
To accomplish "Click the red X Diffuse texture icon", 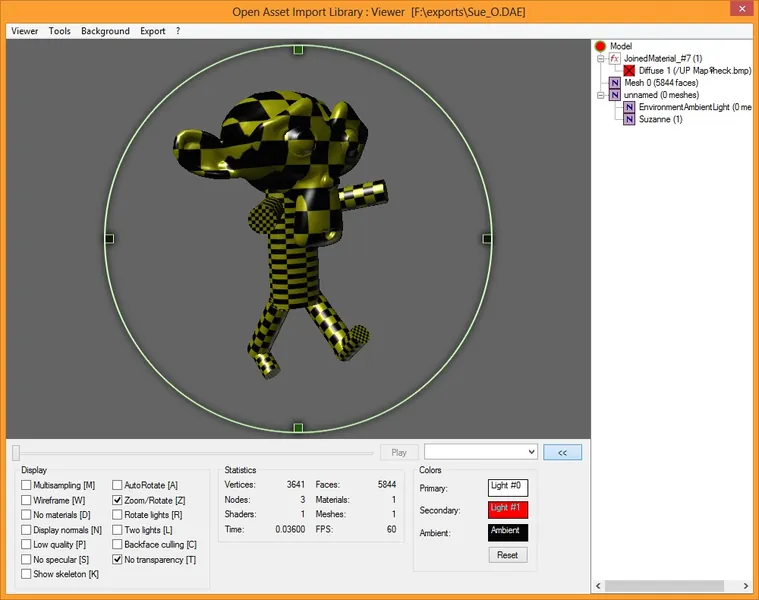I will click(x=629, y=71).
